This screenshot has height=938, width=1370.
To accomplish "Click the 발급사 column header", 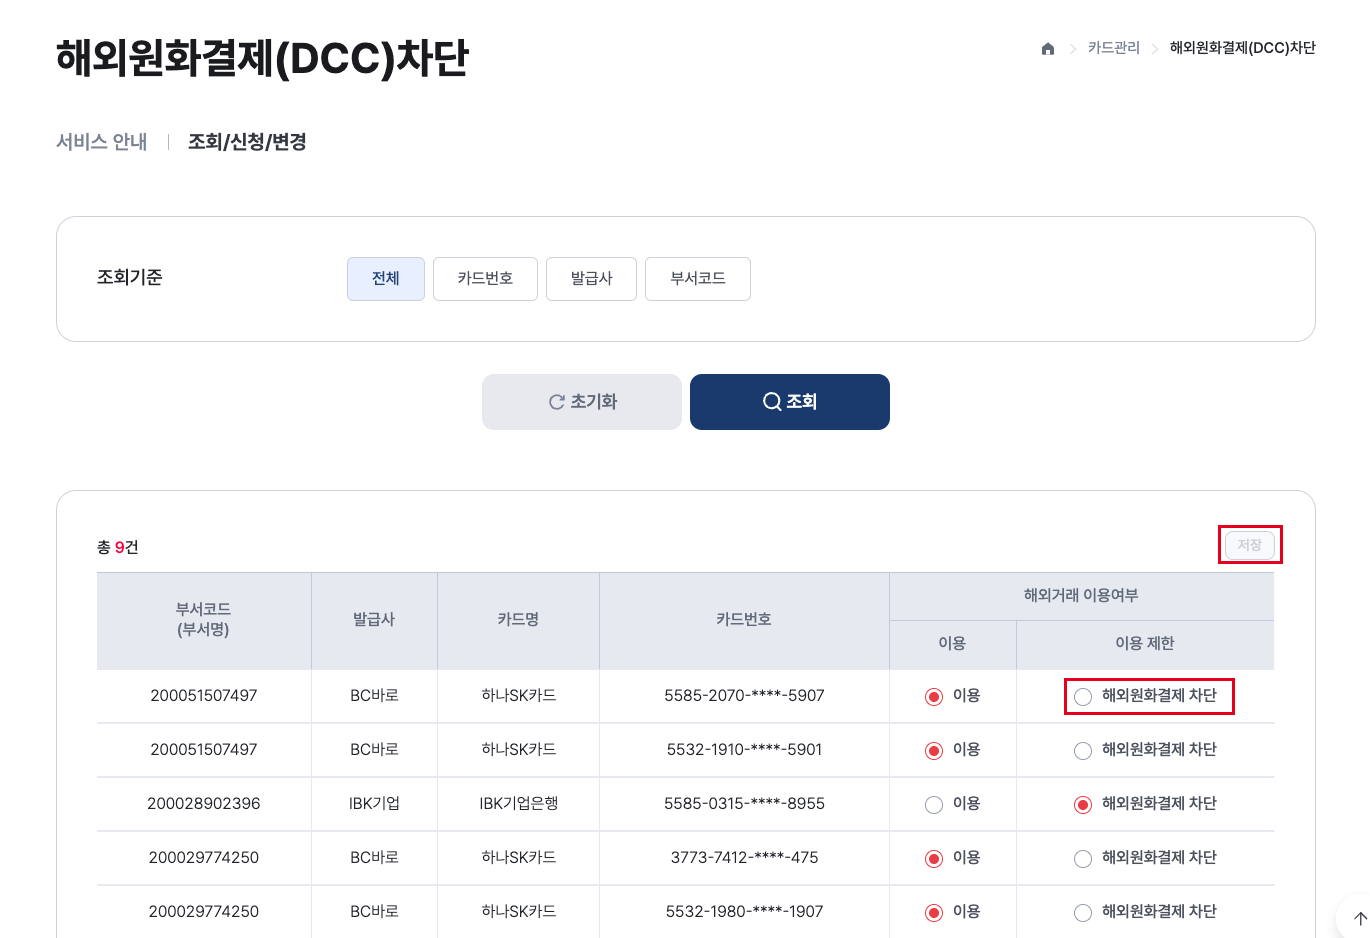I will point(374,620).
